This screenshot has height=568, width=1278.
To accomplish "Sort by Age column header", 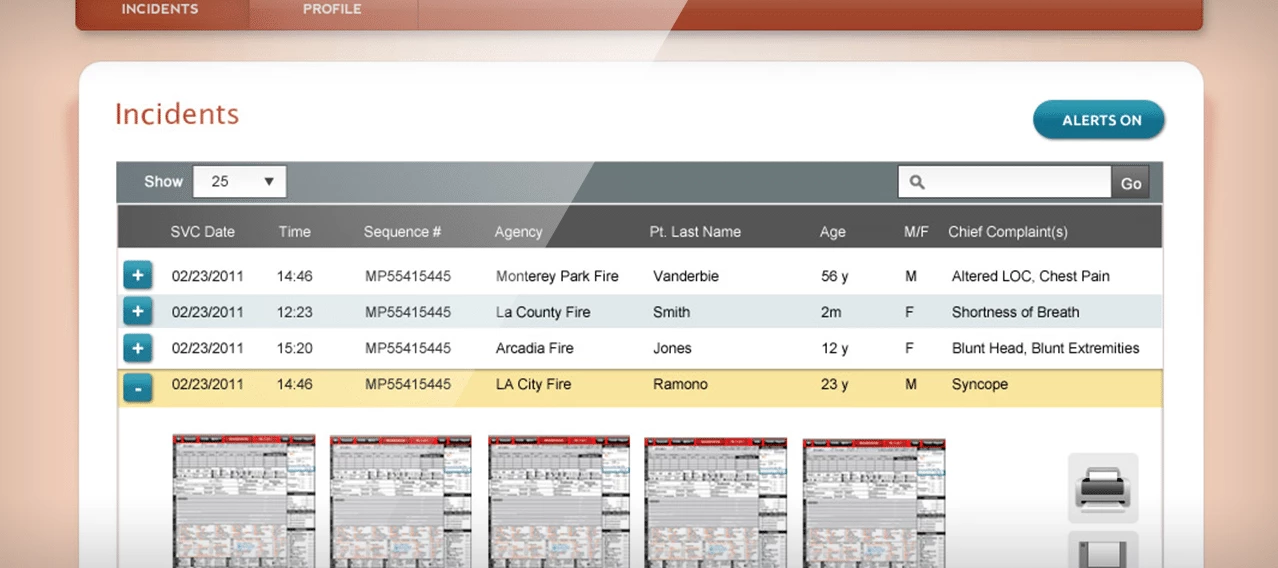I will 833,232.
